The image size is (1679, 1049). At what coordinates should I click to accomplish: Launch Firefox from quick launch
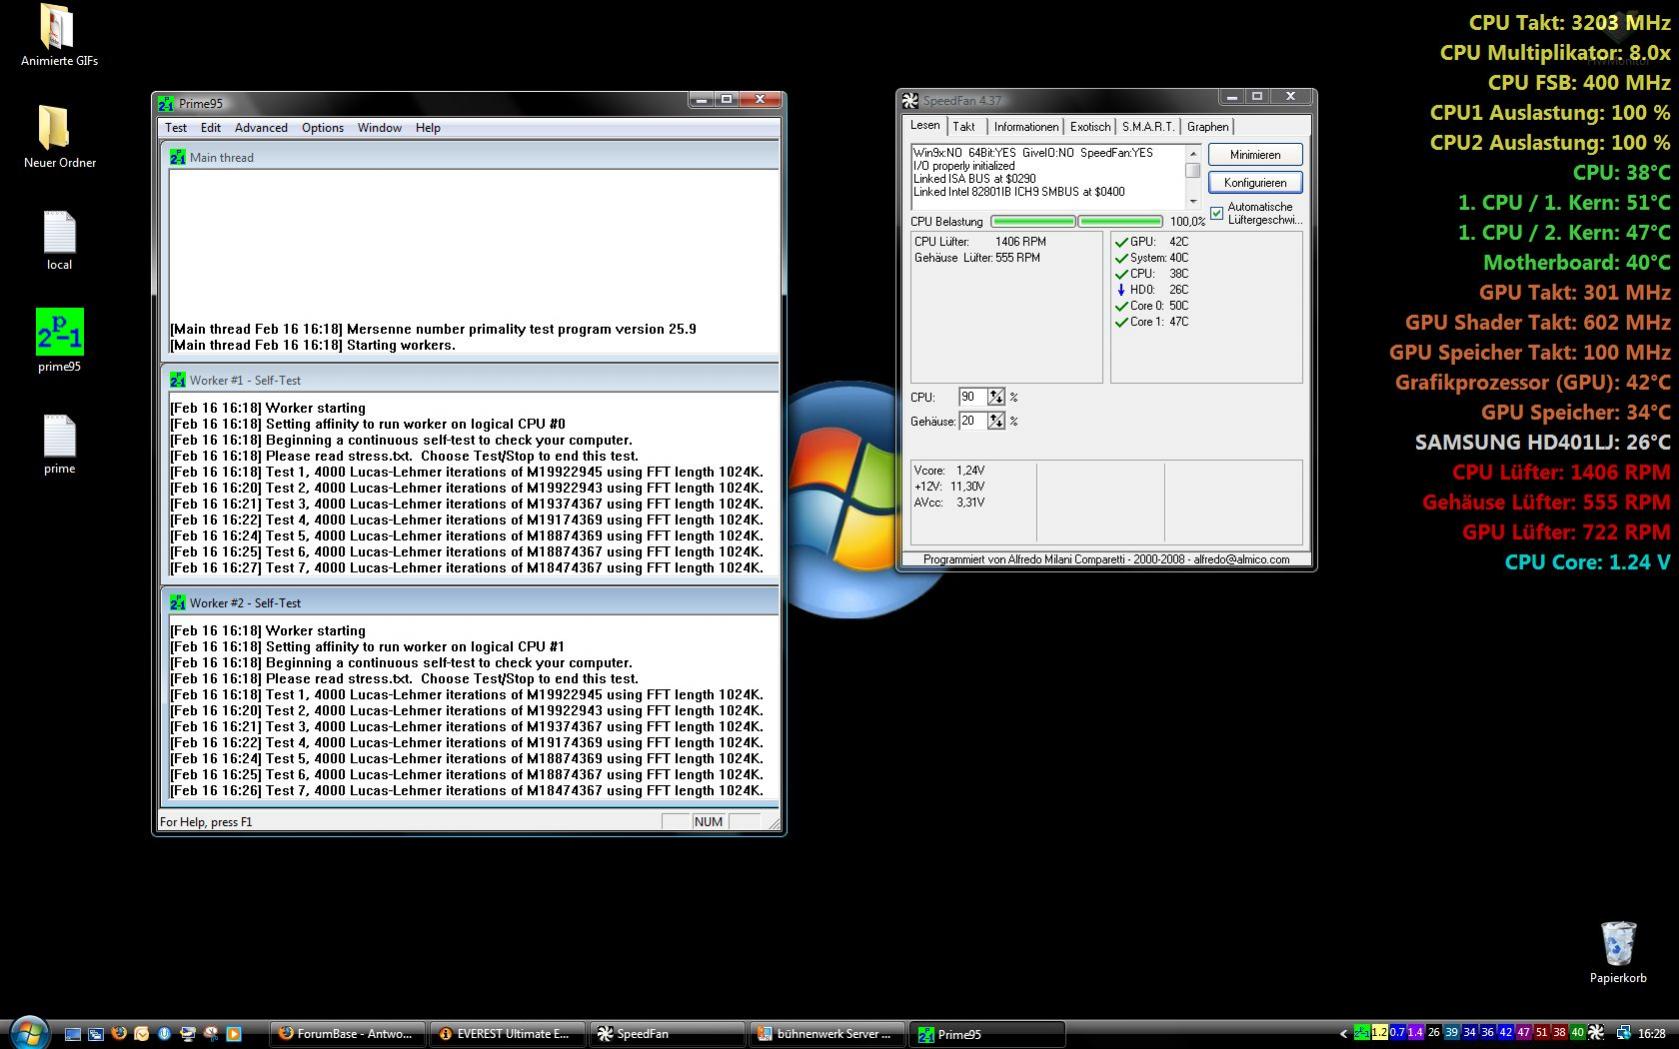(x=118, y=1034)
